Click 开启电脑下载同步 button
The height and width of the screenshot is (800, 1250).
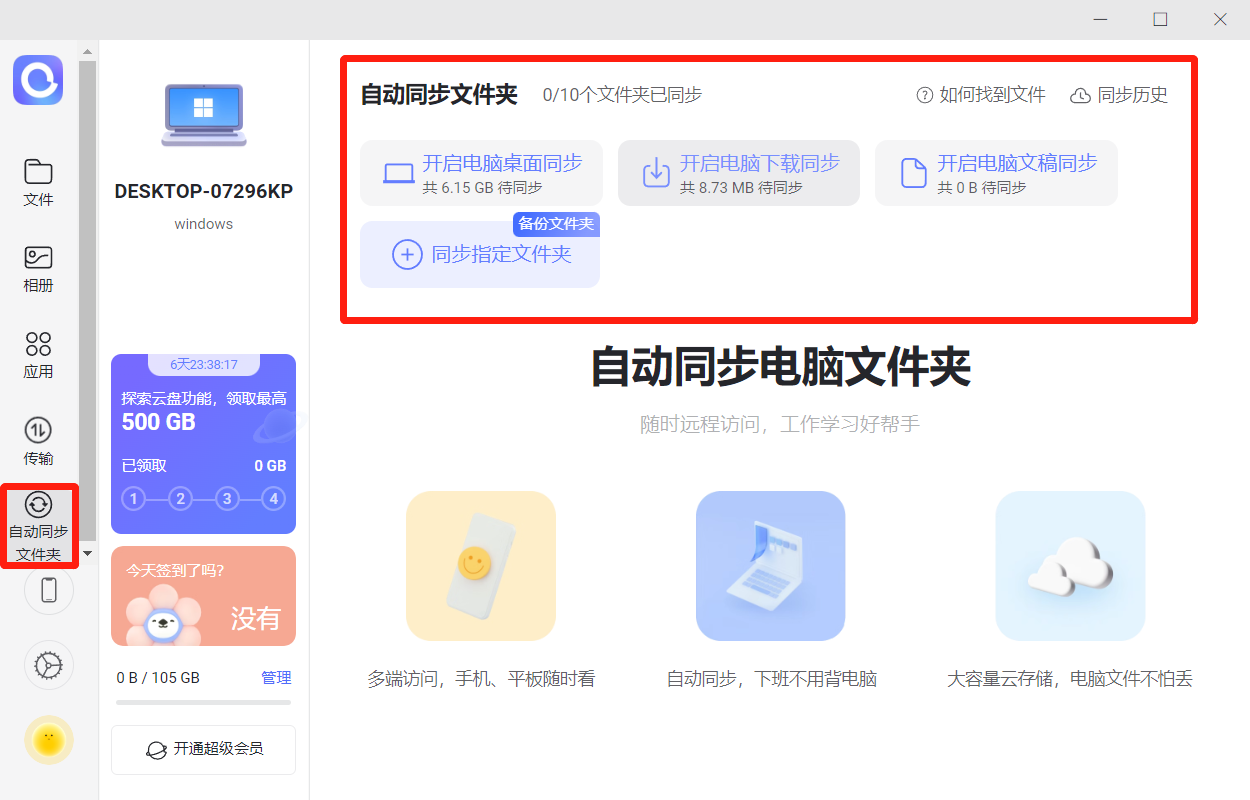(x=739, y=173)
